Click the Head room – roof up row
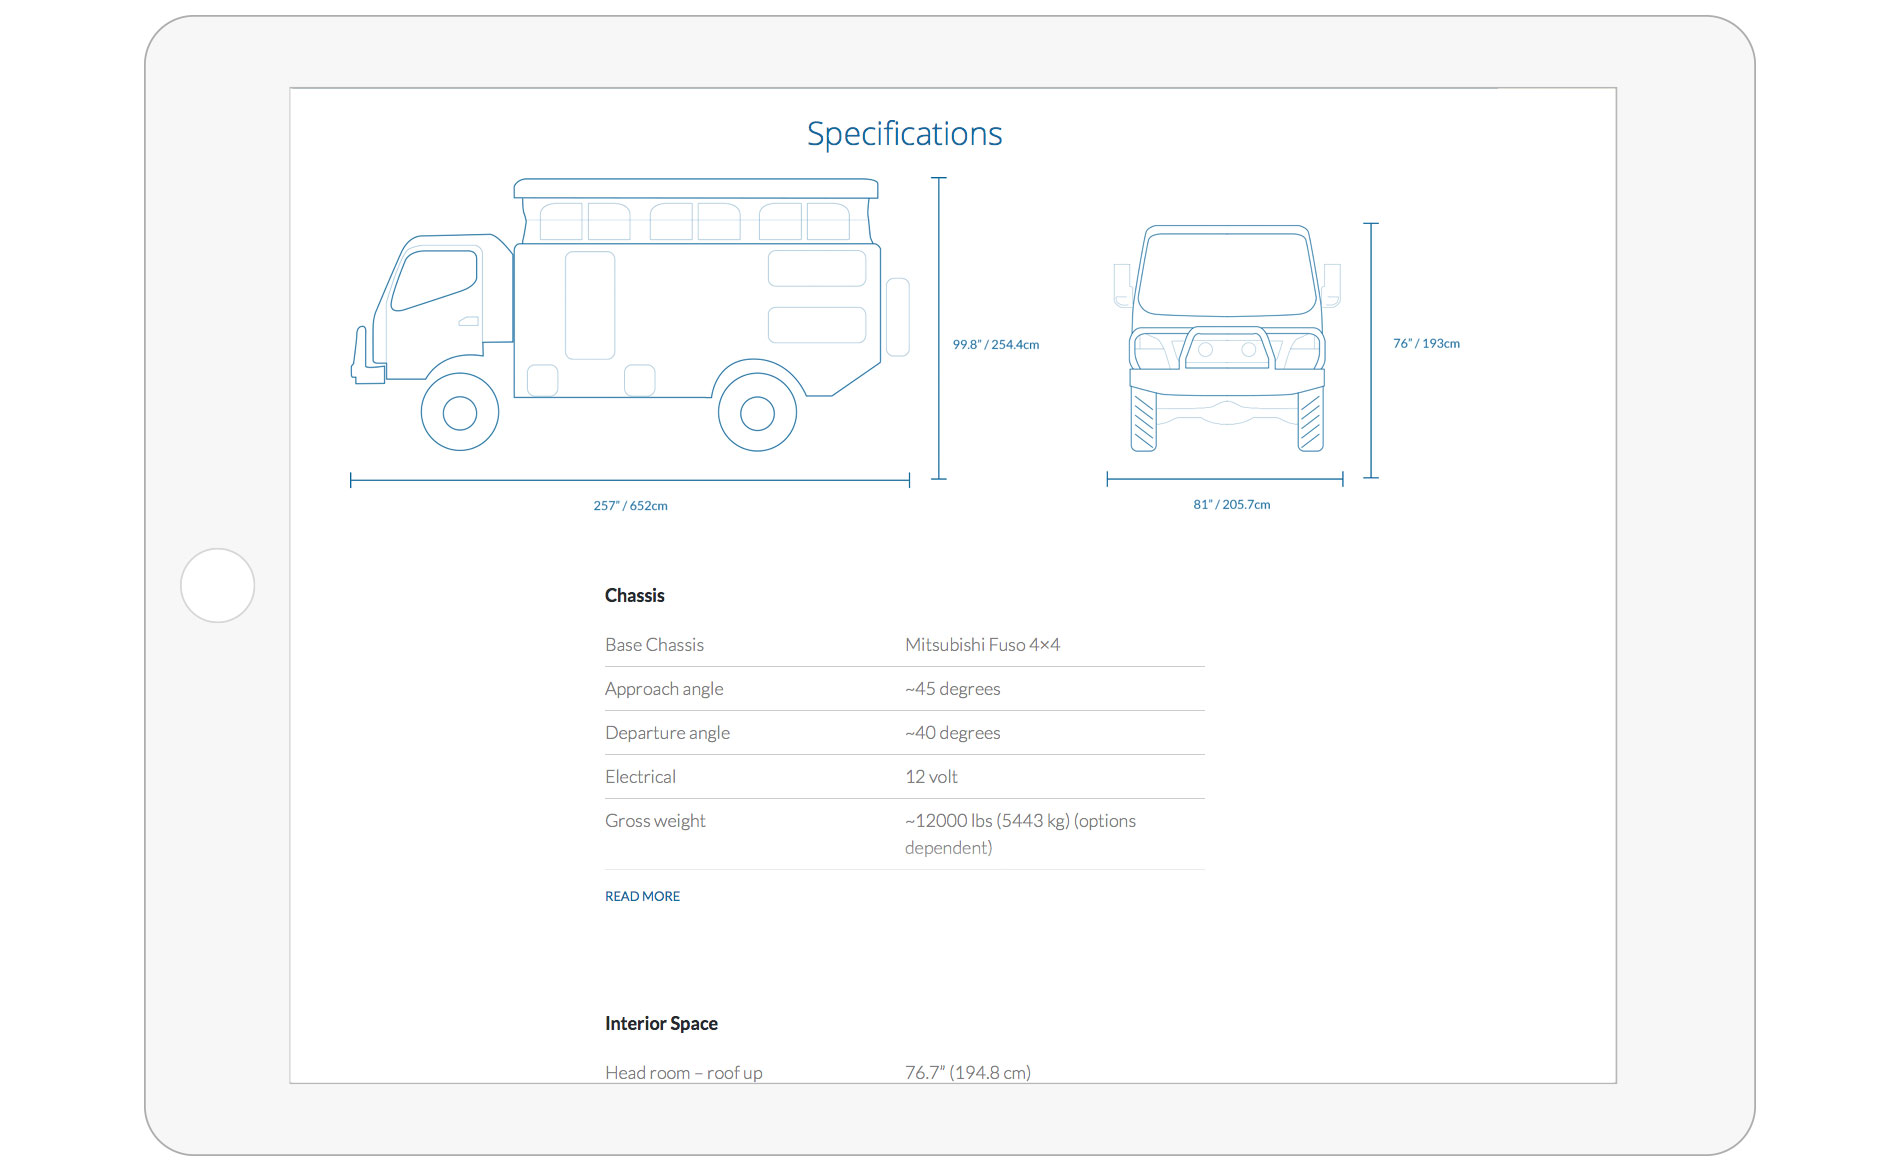 (684, 1072)
